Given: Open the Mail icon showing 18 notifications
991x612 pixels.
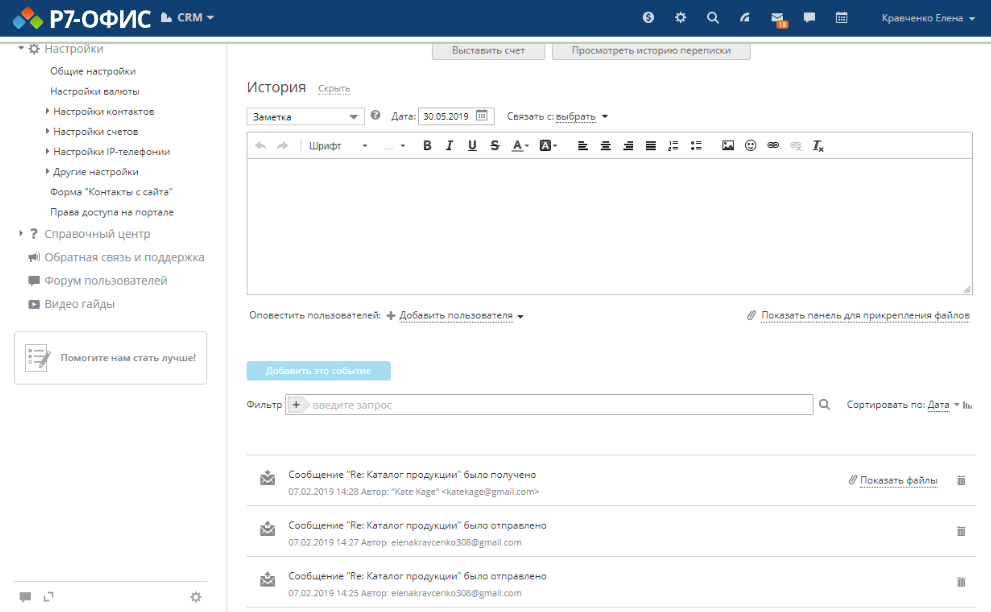Looking at the screenshot, I should pos(777,16).
